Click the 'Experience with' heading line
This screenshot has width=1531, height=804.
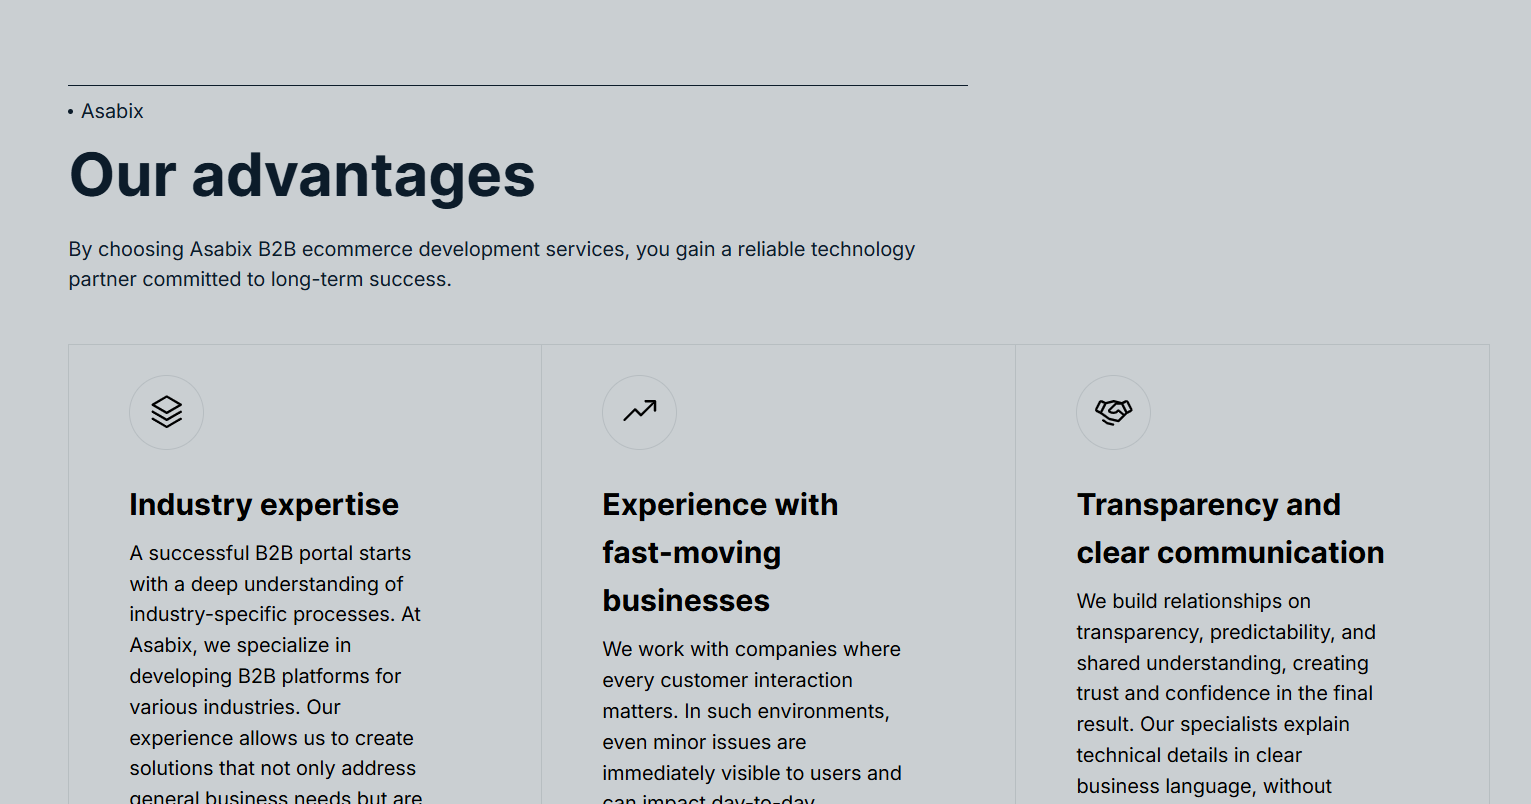point(720,505)
